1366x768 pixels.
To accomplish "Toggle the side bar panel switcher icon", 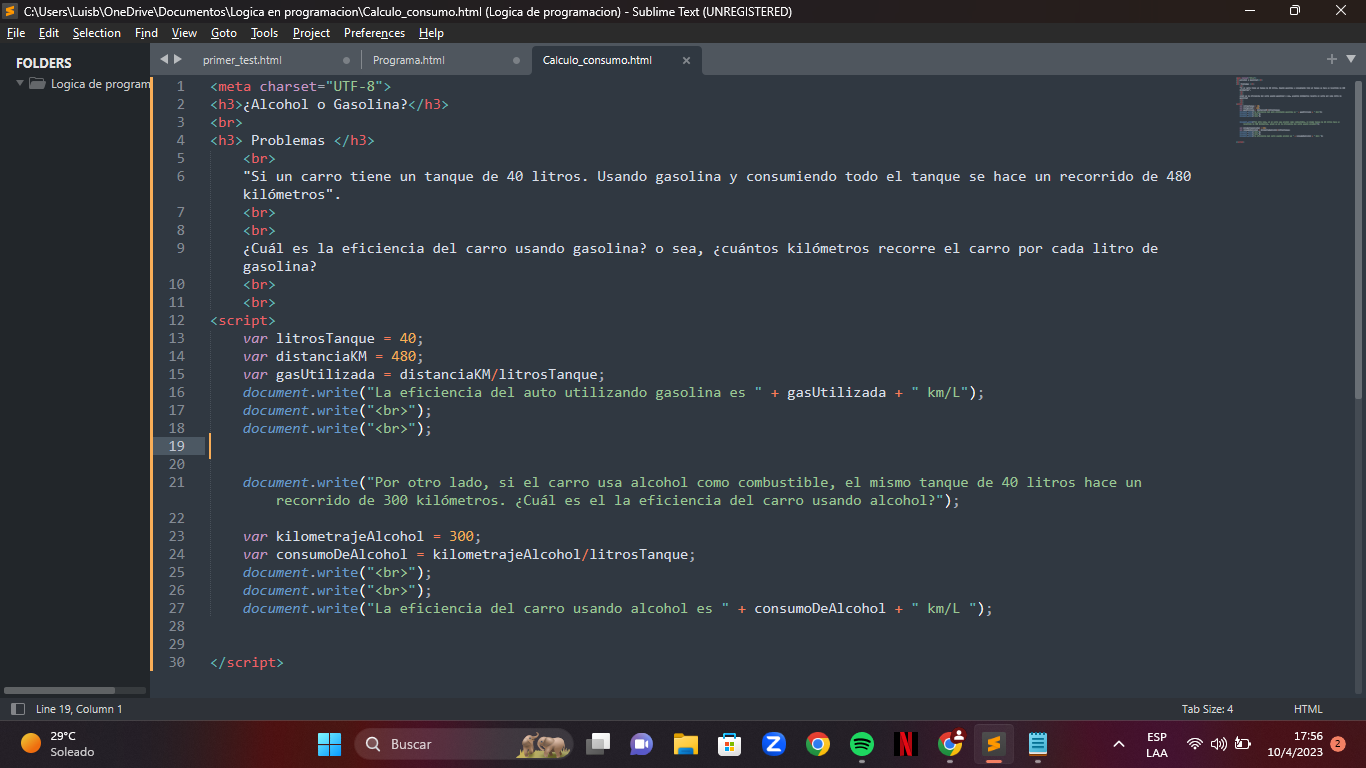I will coord(17,709).
